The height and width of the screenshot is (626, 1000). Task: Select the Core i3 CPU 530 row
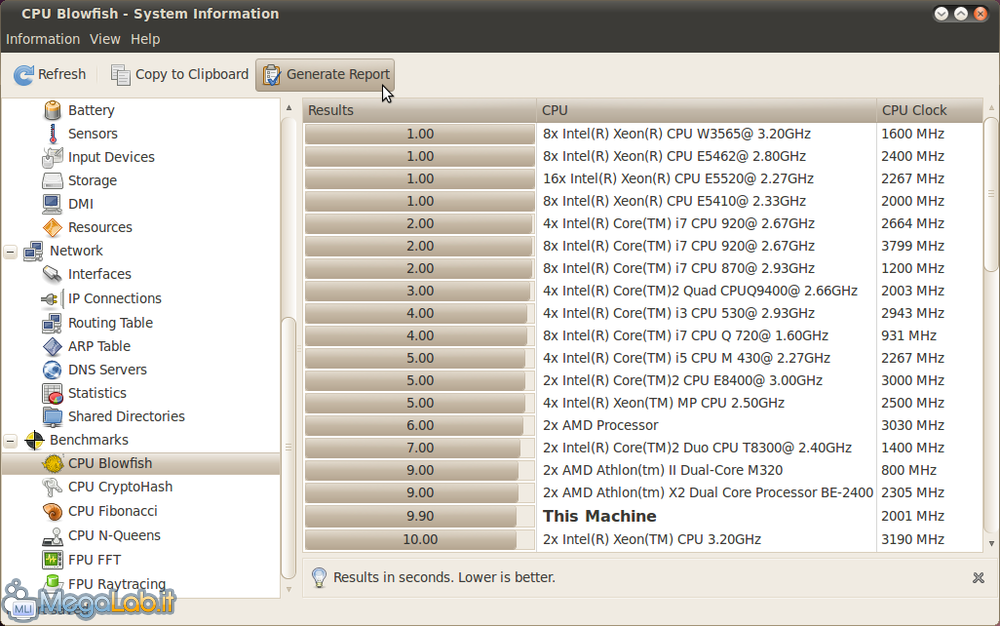[x=643, y=313]
